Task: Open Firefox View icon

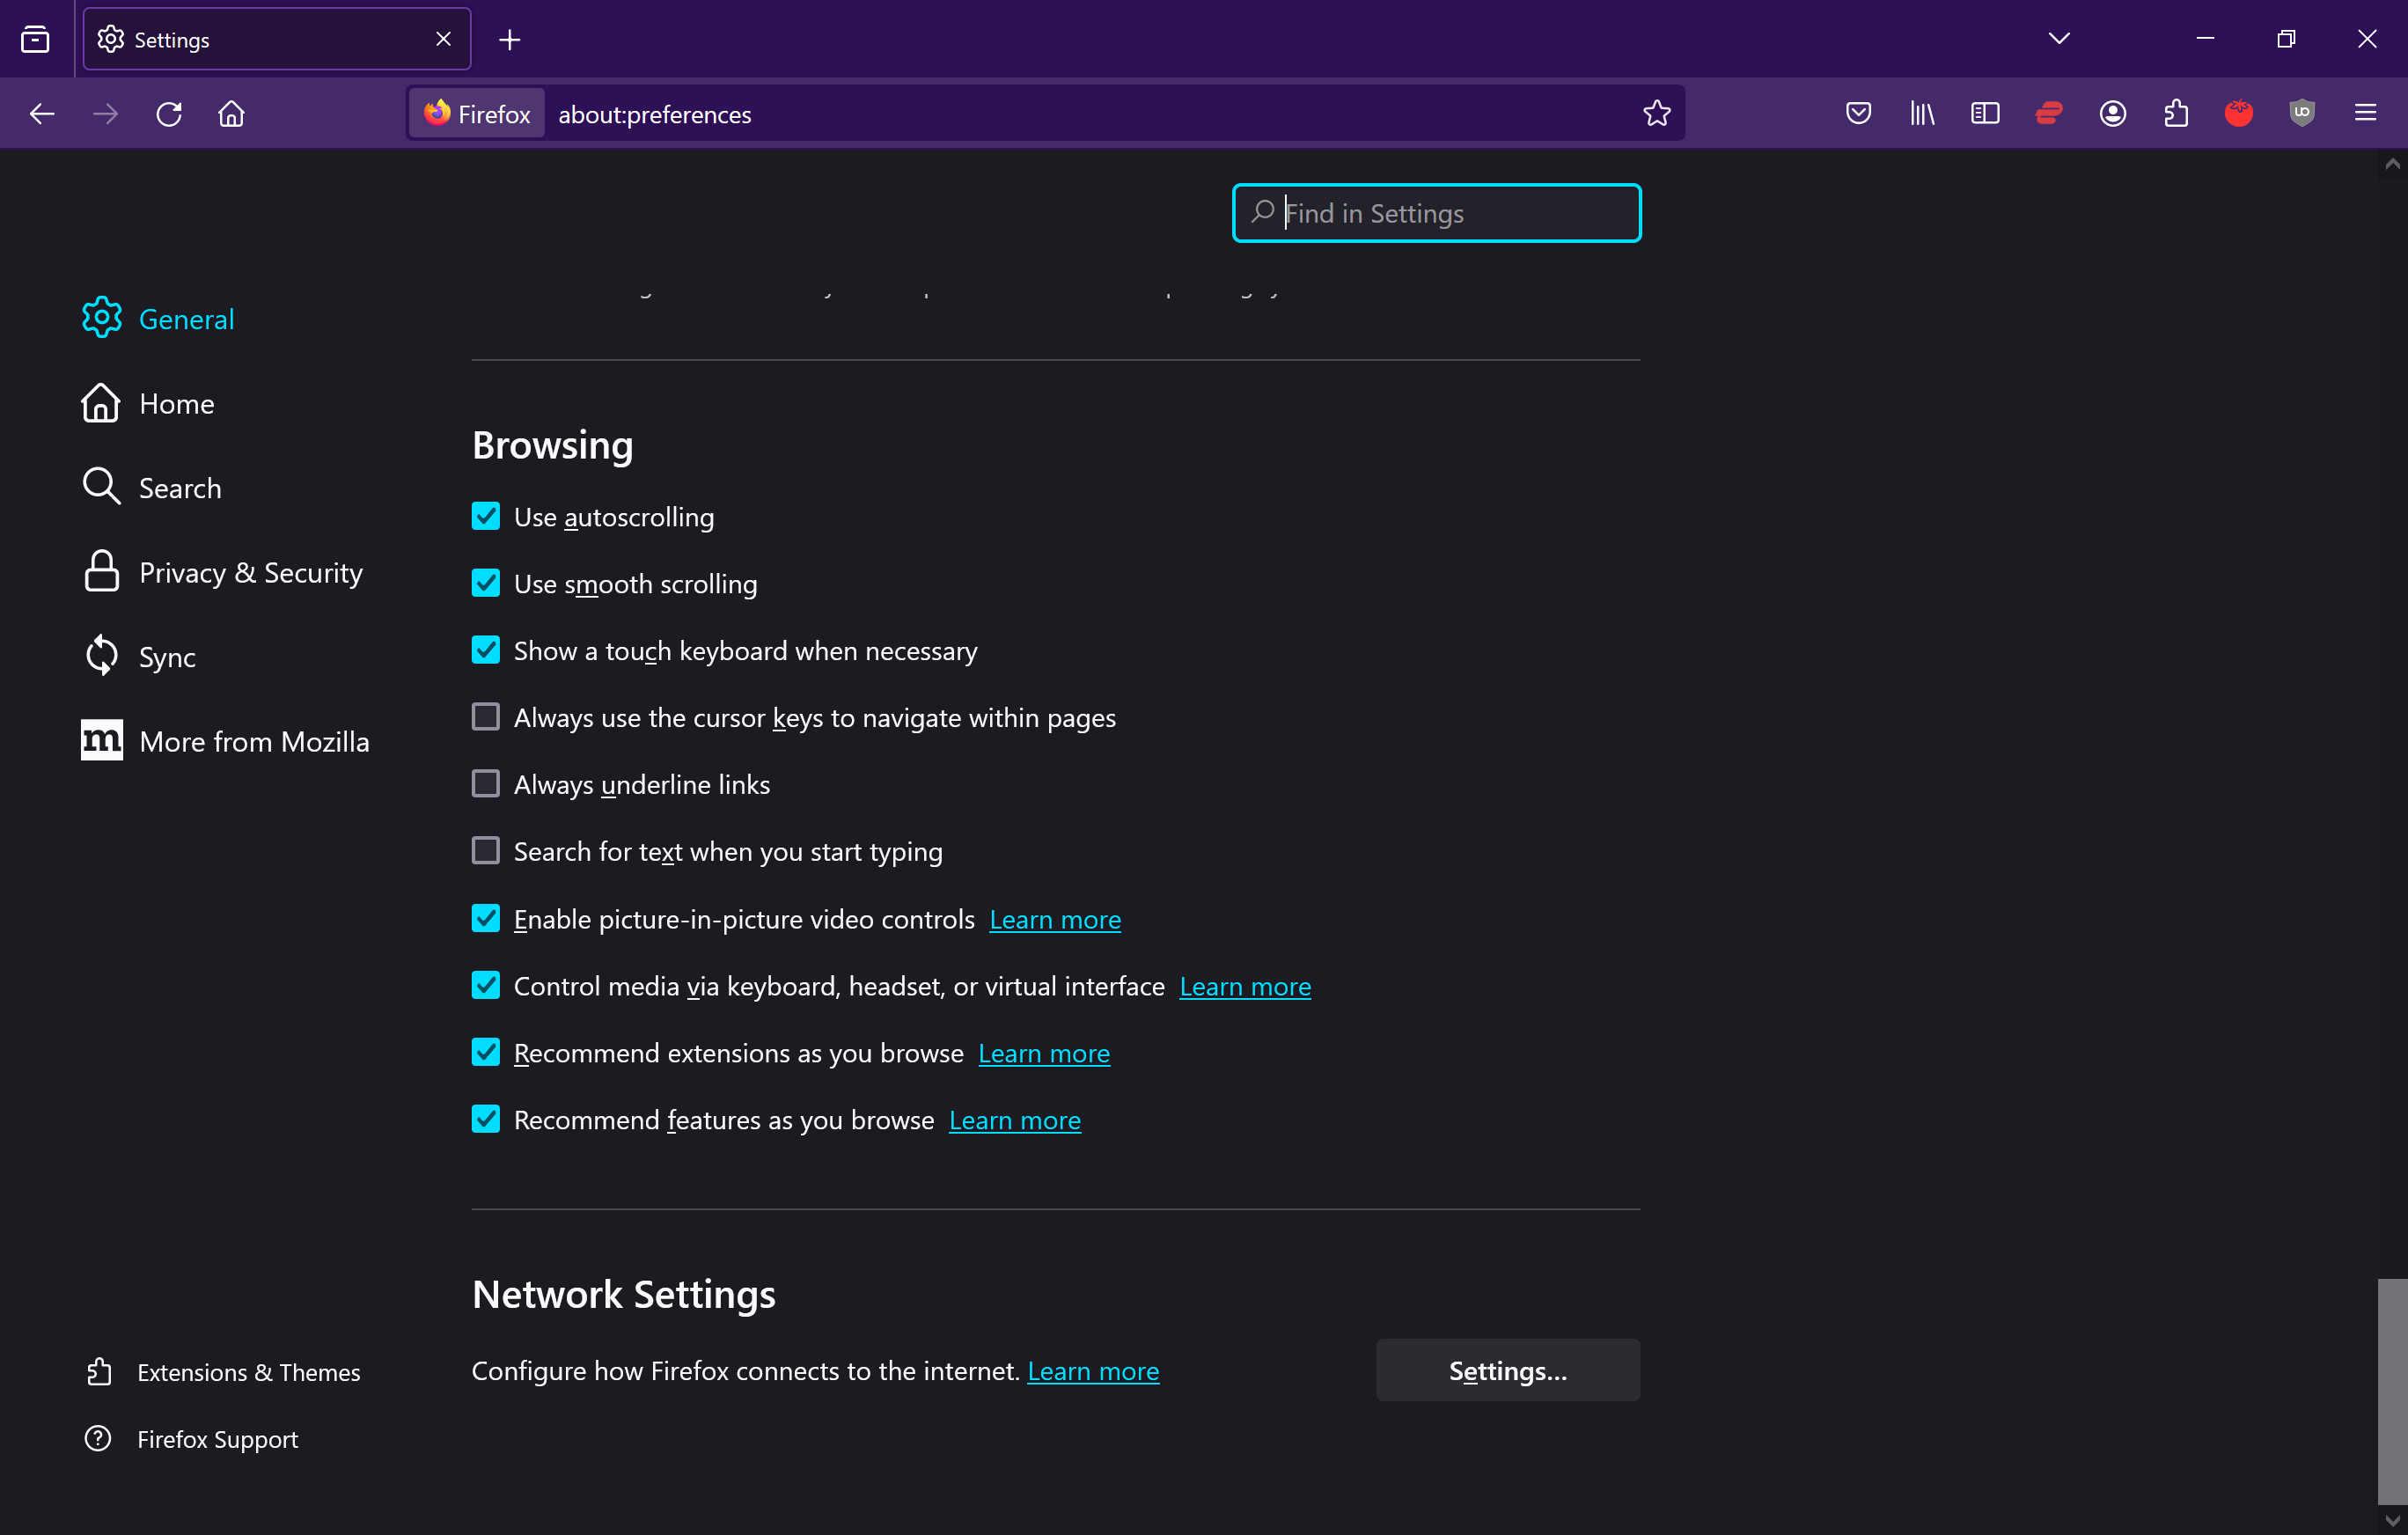Action: coord(35,39)
